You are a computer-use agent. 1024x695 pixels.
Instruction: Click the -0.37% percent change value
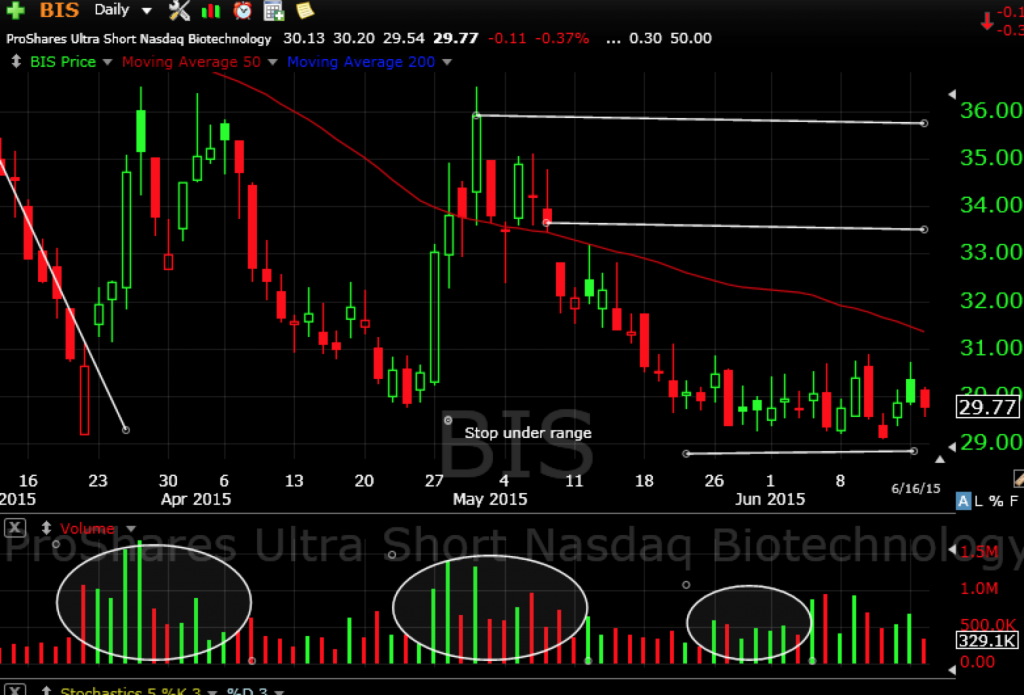point(562,38)
